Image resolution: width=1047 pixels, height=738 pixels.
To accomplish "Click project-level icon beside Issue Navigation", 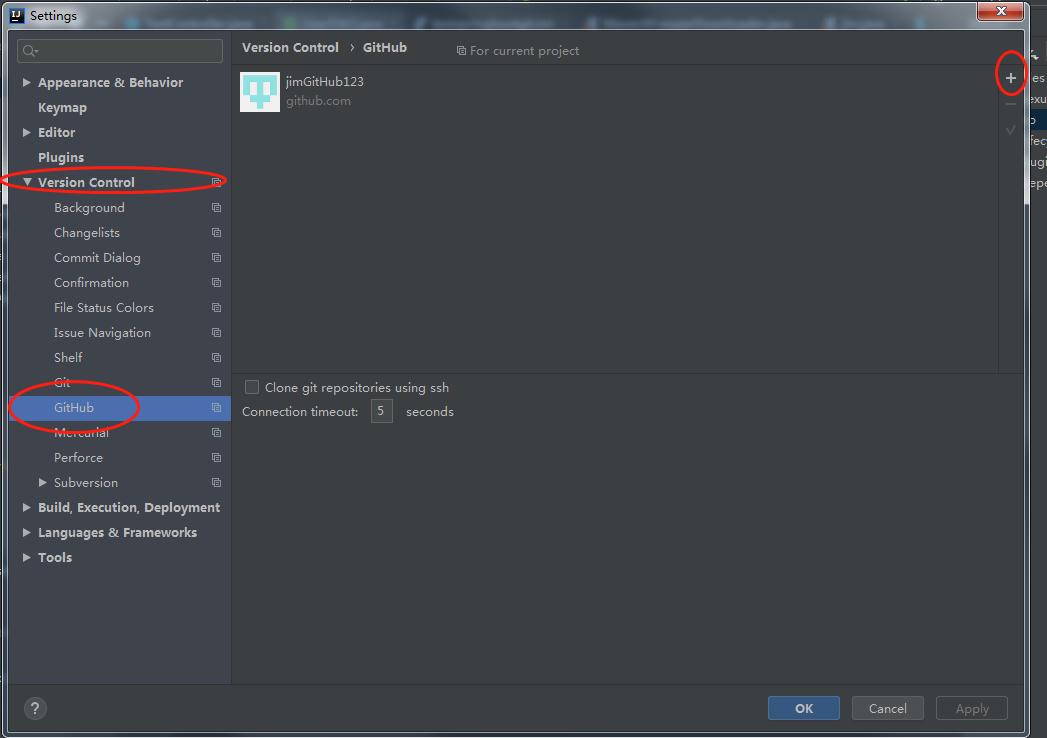I will 216,333.
